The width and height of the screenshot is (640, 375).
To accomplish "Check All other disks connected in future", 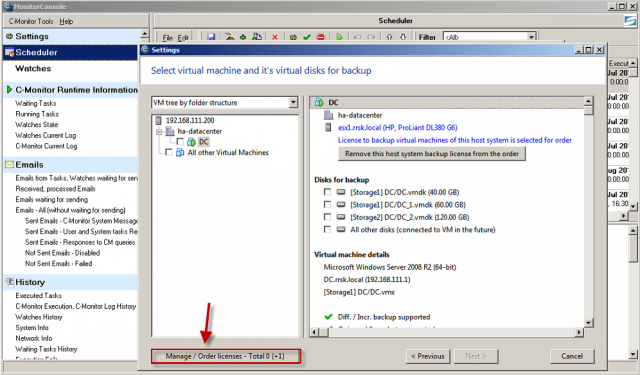I will pos(327,229).
